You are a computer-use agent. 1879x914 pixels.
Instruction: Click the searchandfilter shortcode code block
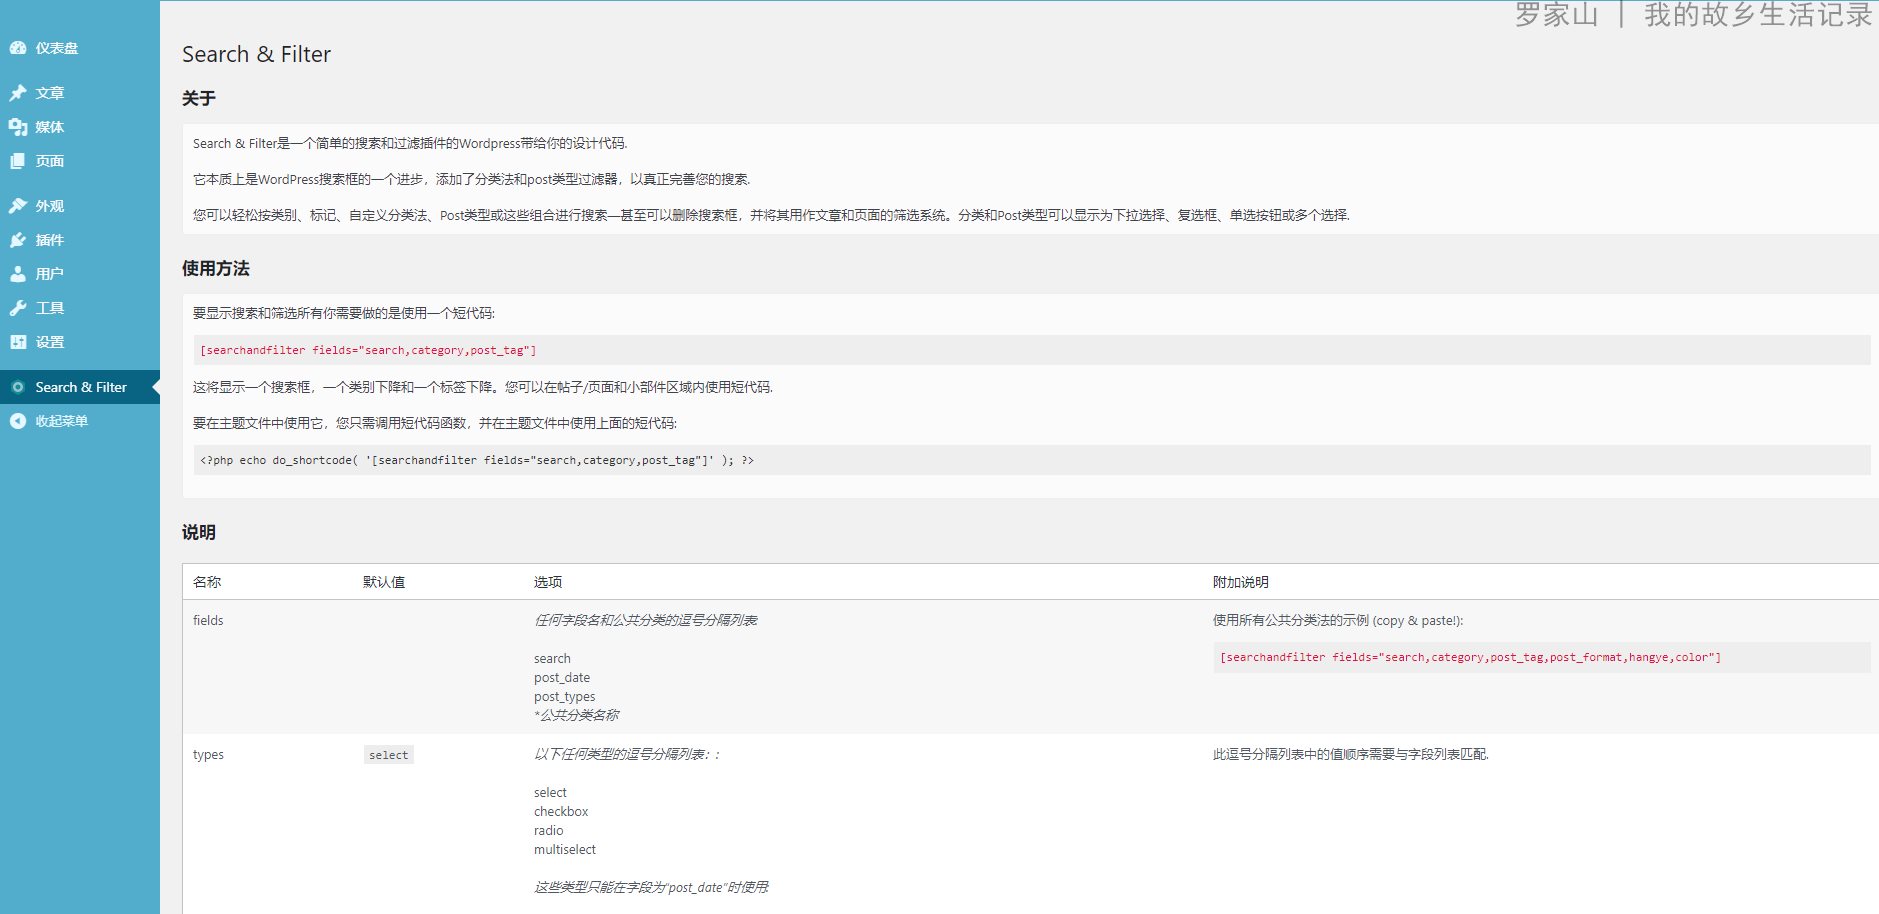[x=368, y=350]
